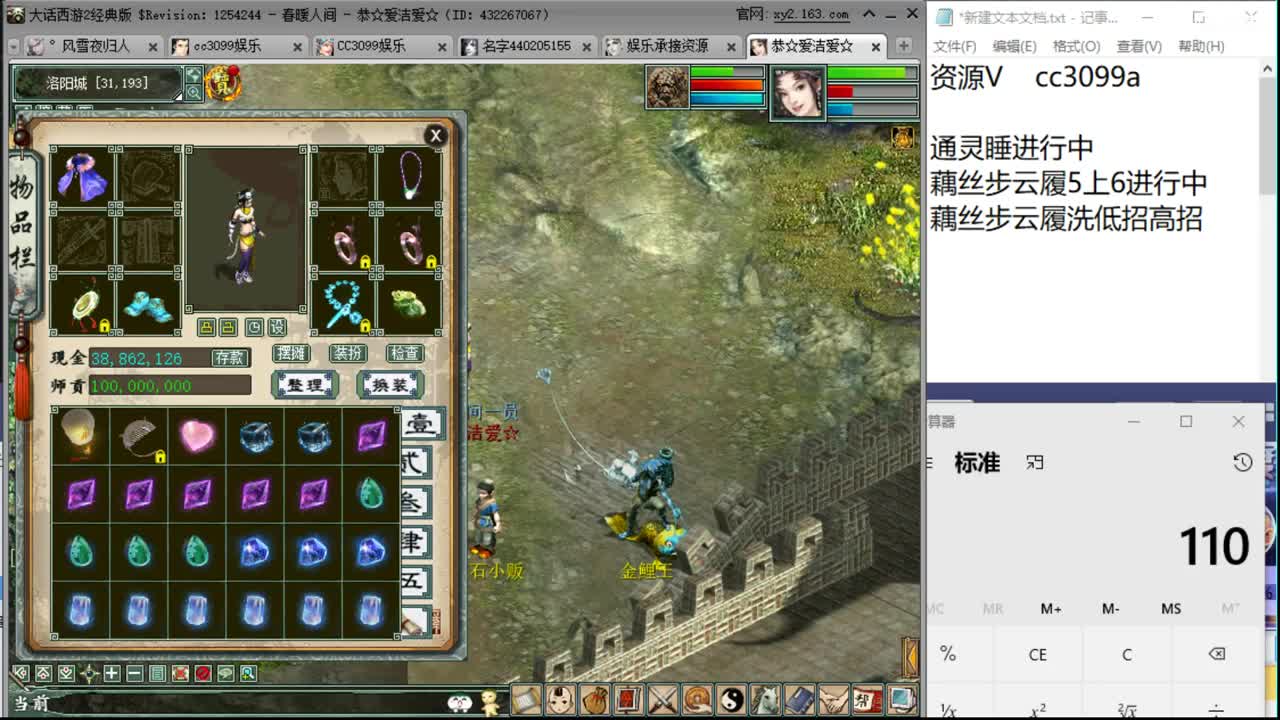1280x720 pixels.
Task: Open Notepad 编辑(E) menu
Action: [x=1014, y=46]
